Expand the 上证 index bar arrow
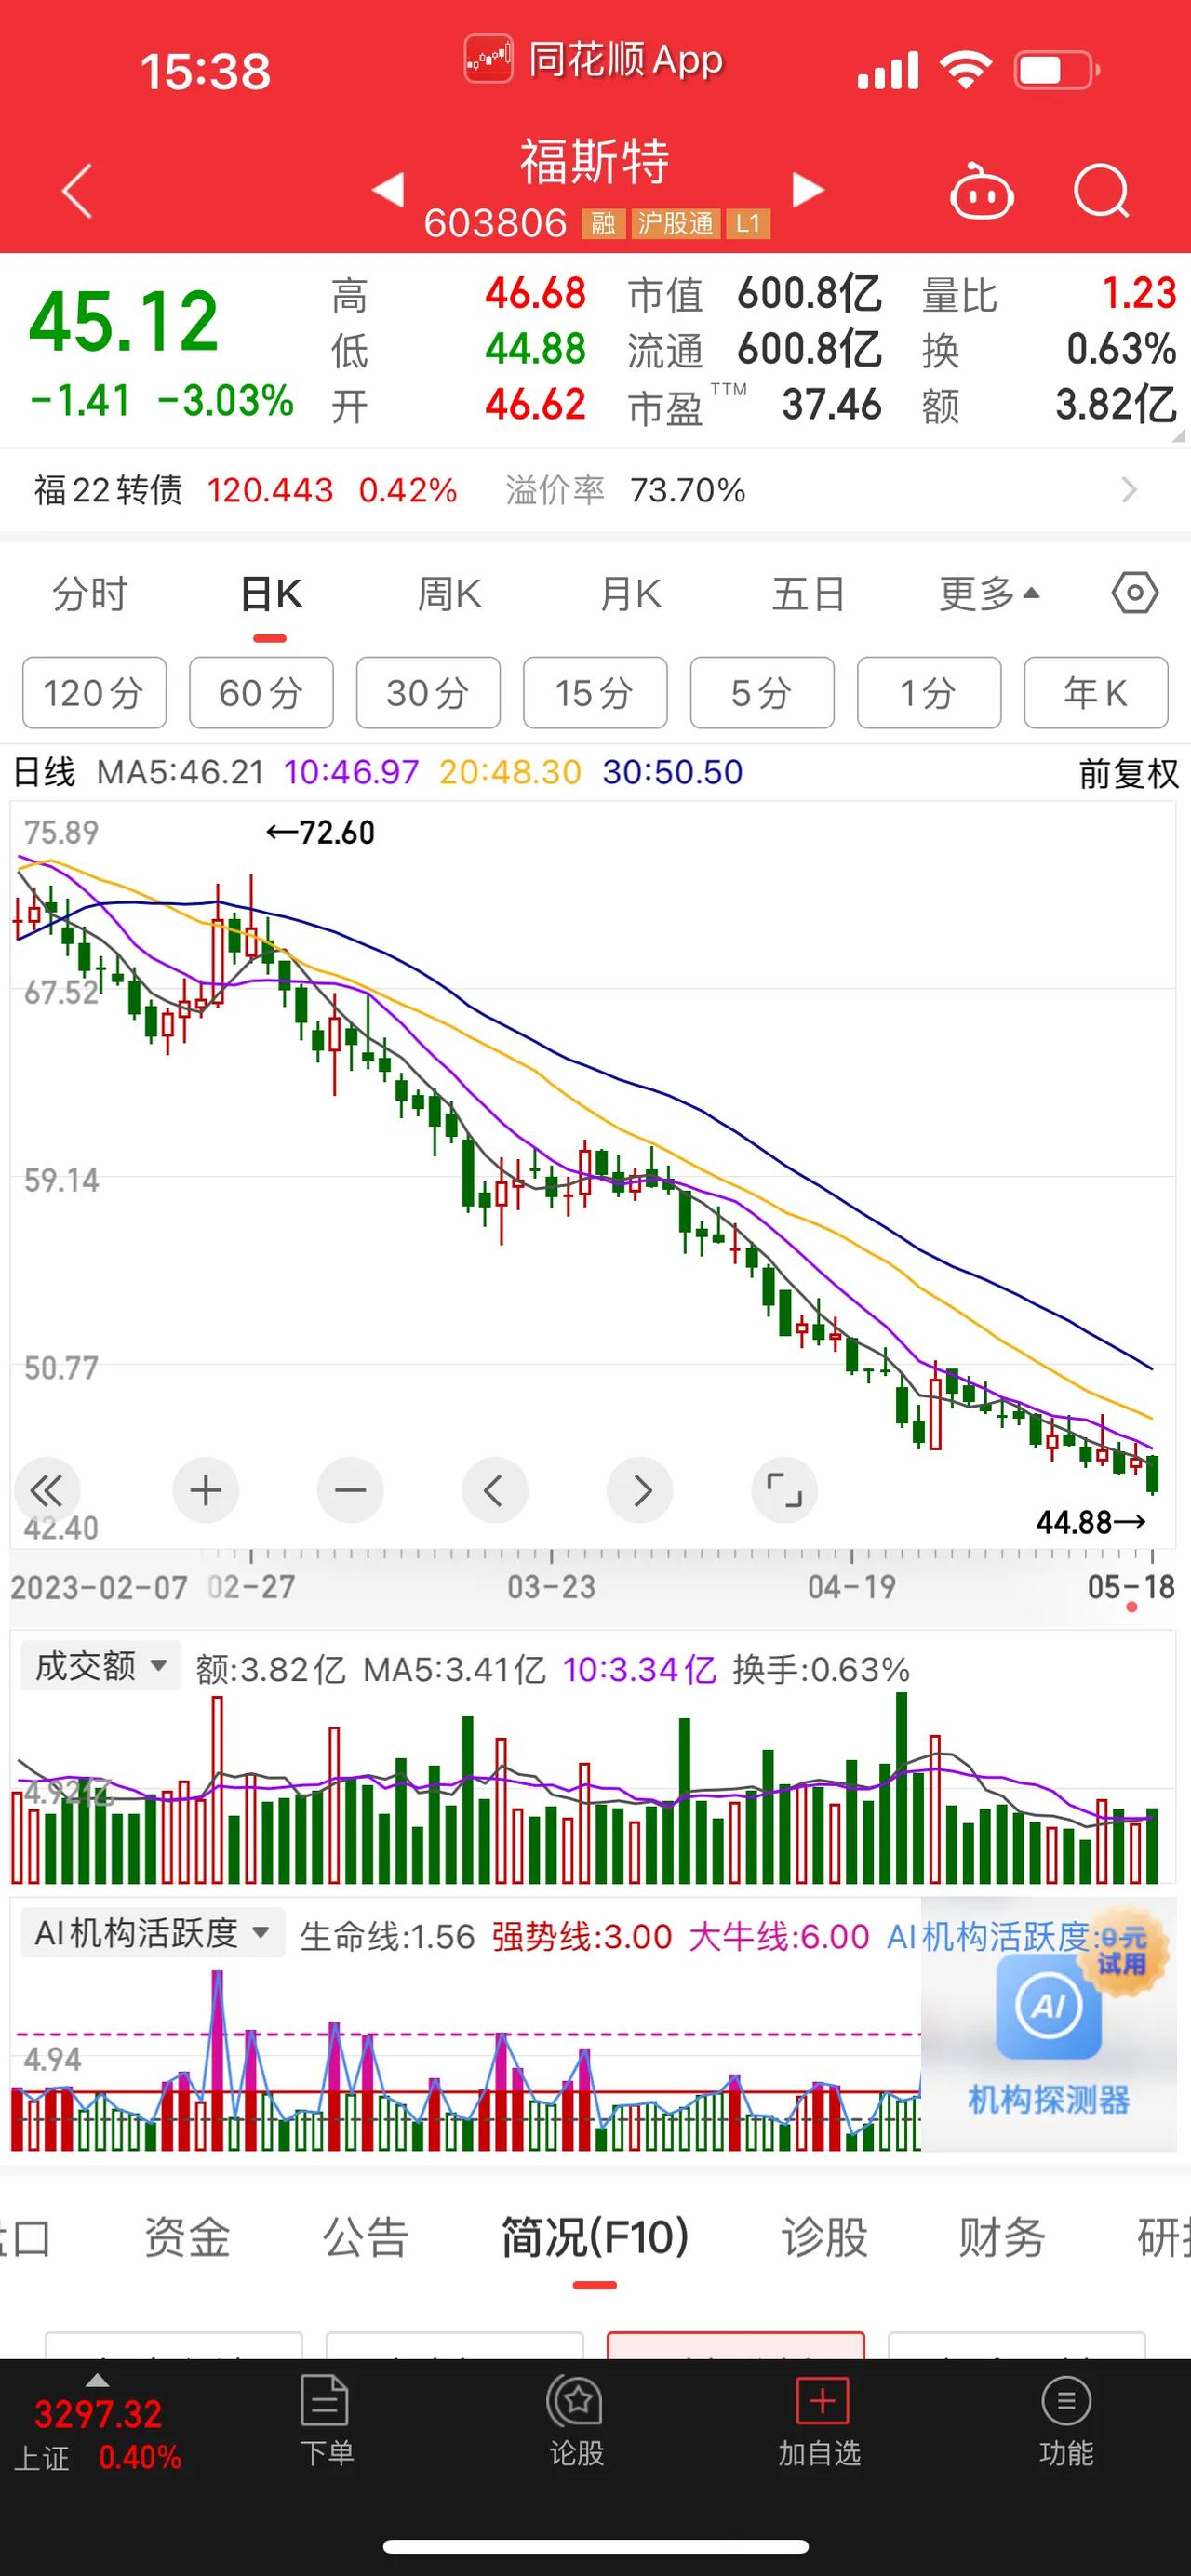The image size is (1191, 2576). 97,2381
